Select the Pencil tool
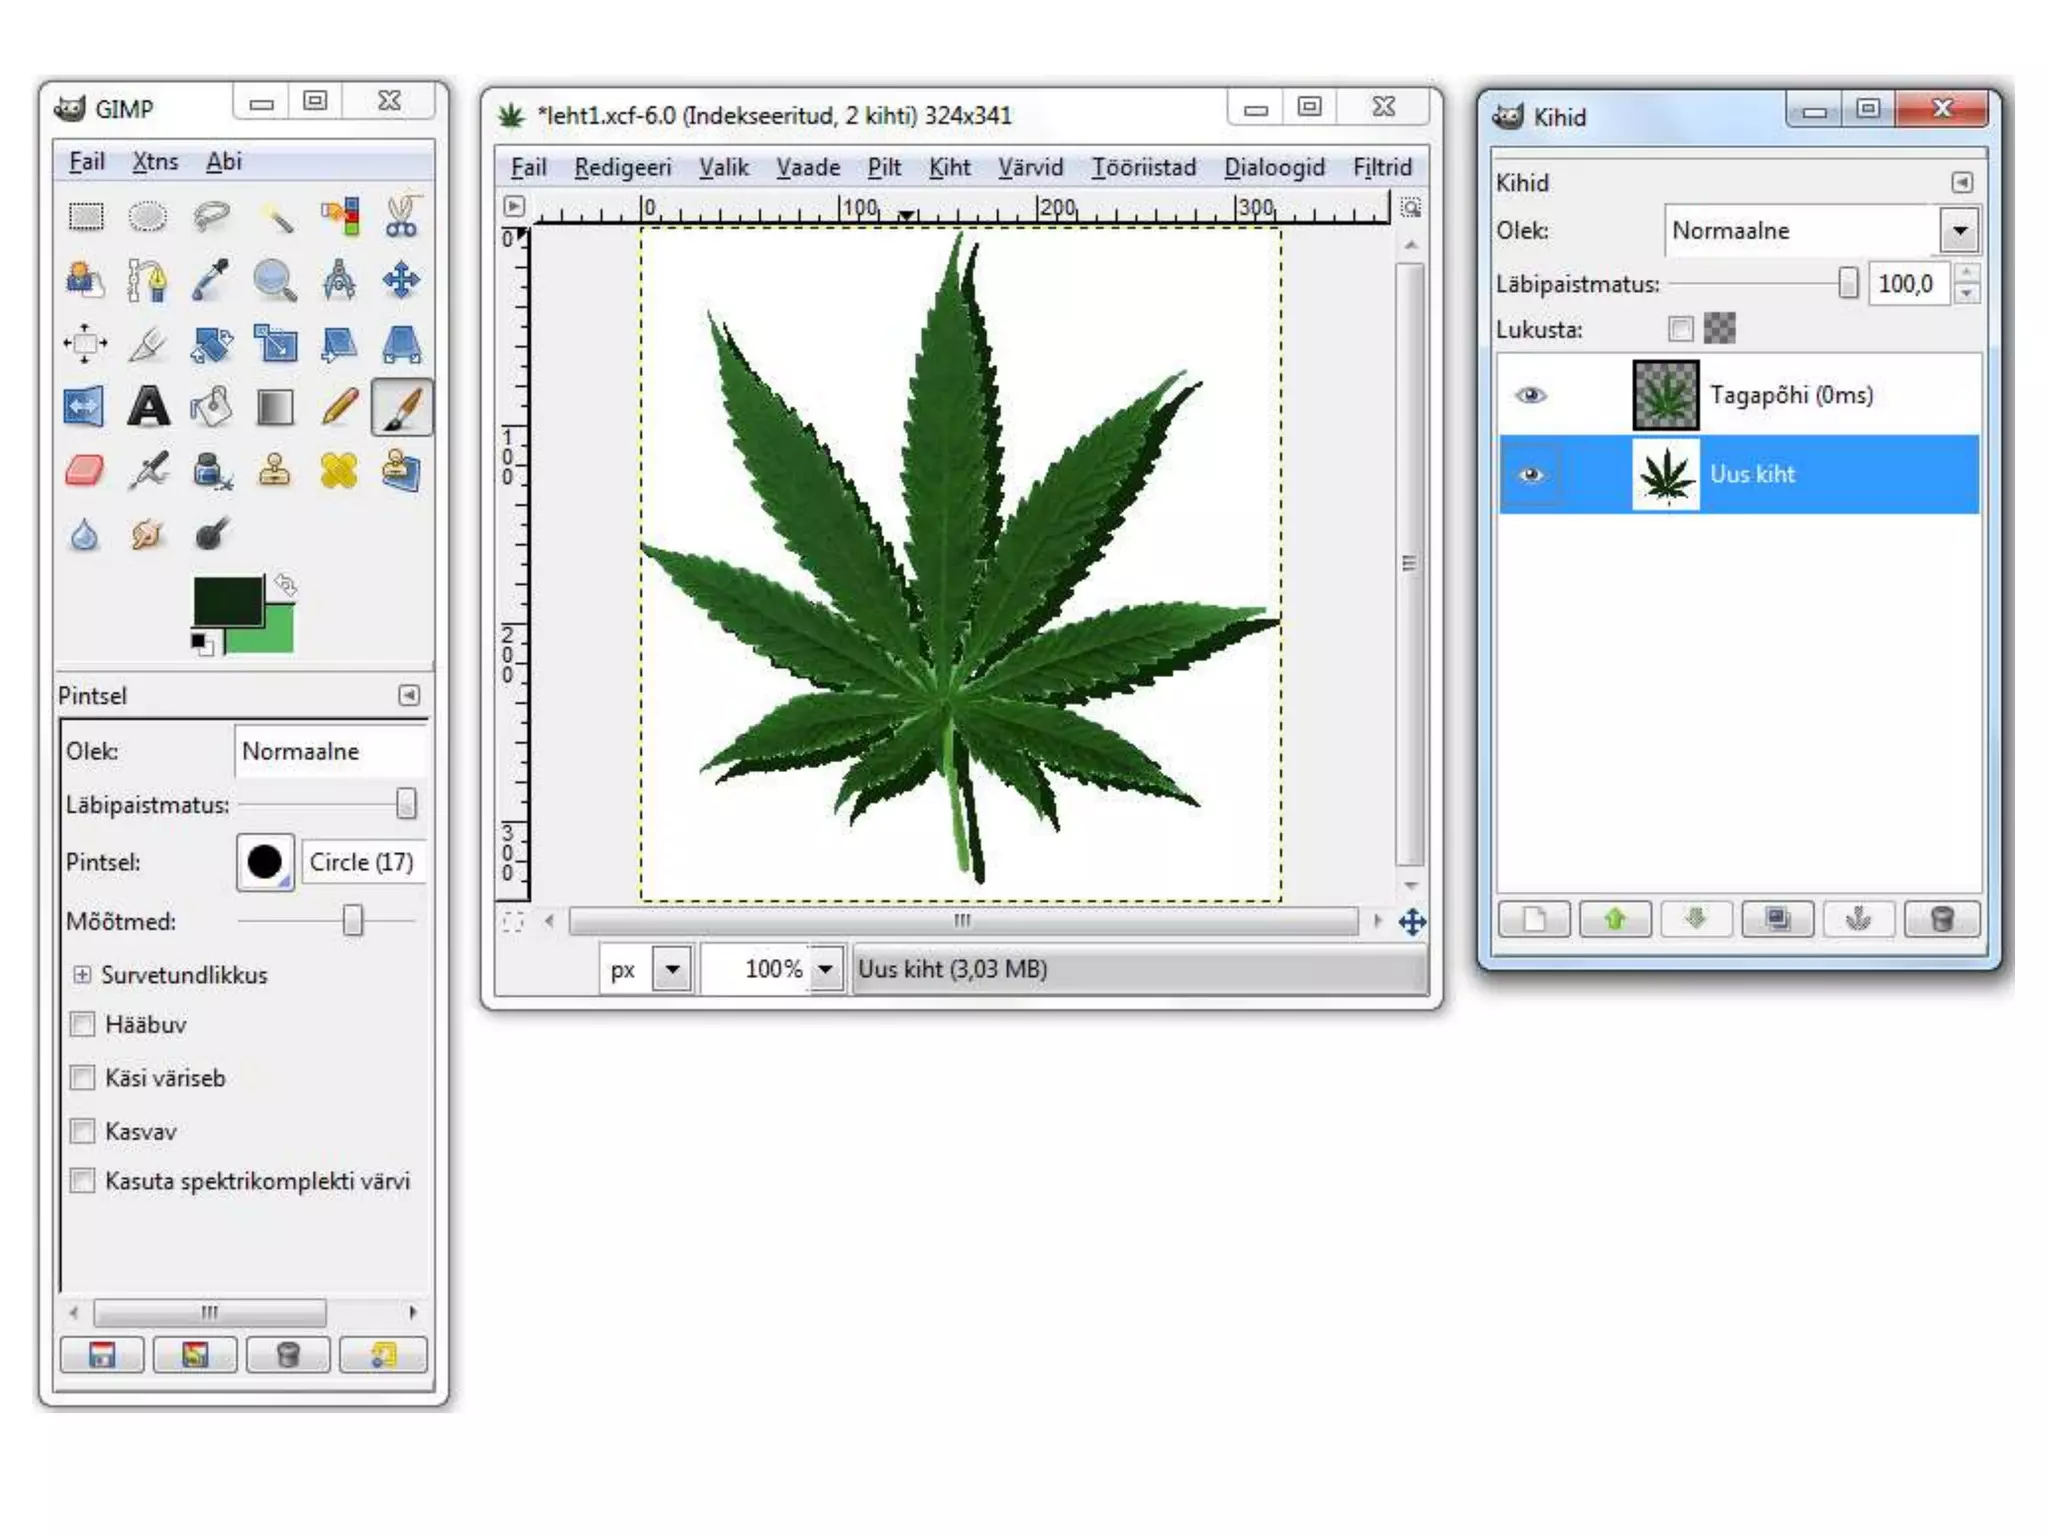This screenshot has height=1536, width=2048. pyautogui.click(x=339, y=407)
